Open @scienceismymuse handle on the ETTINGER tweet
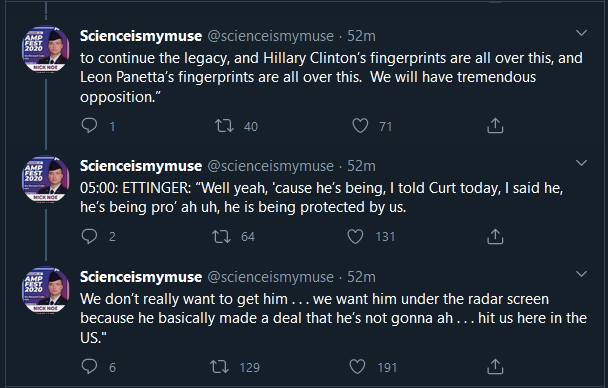Viewport: 608px width, 388px height. point(271,166)
